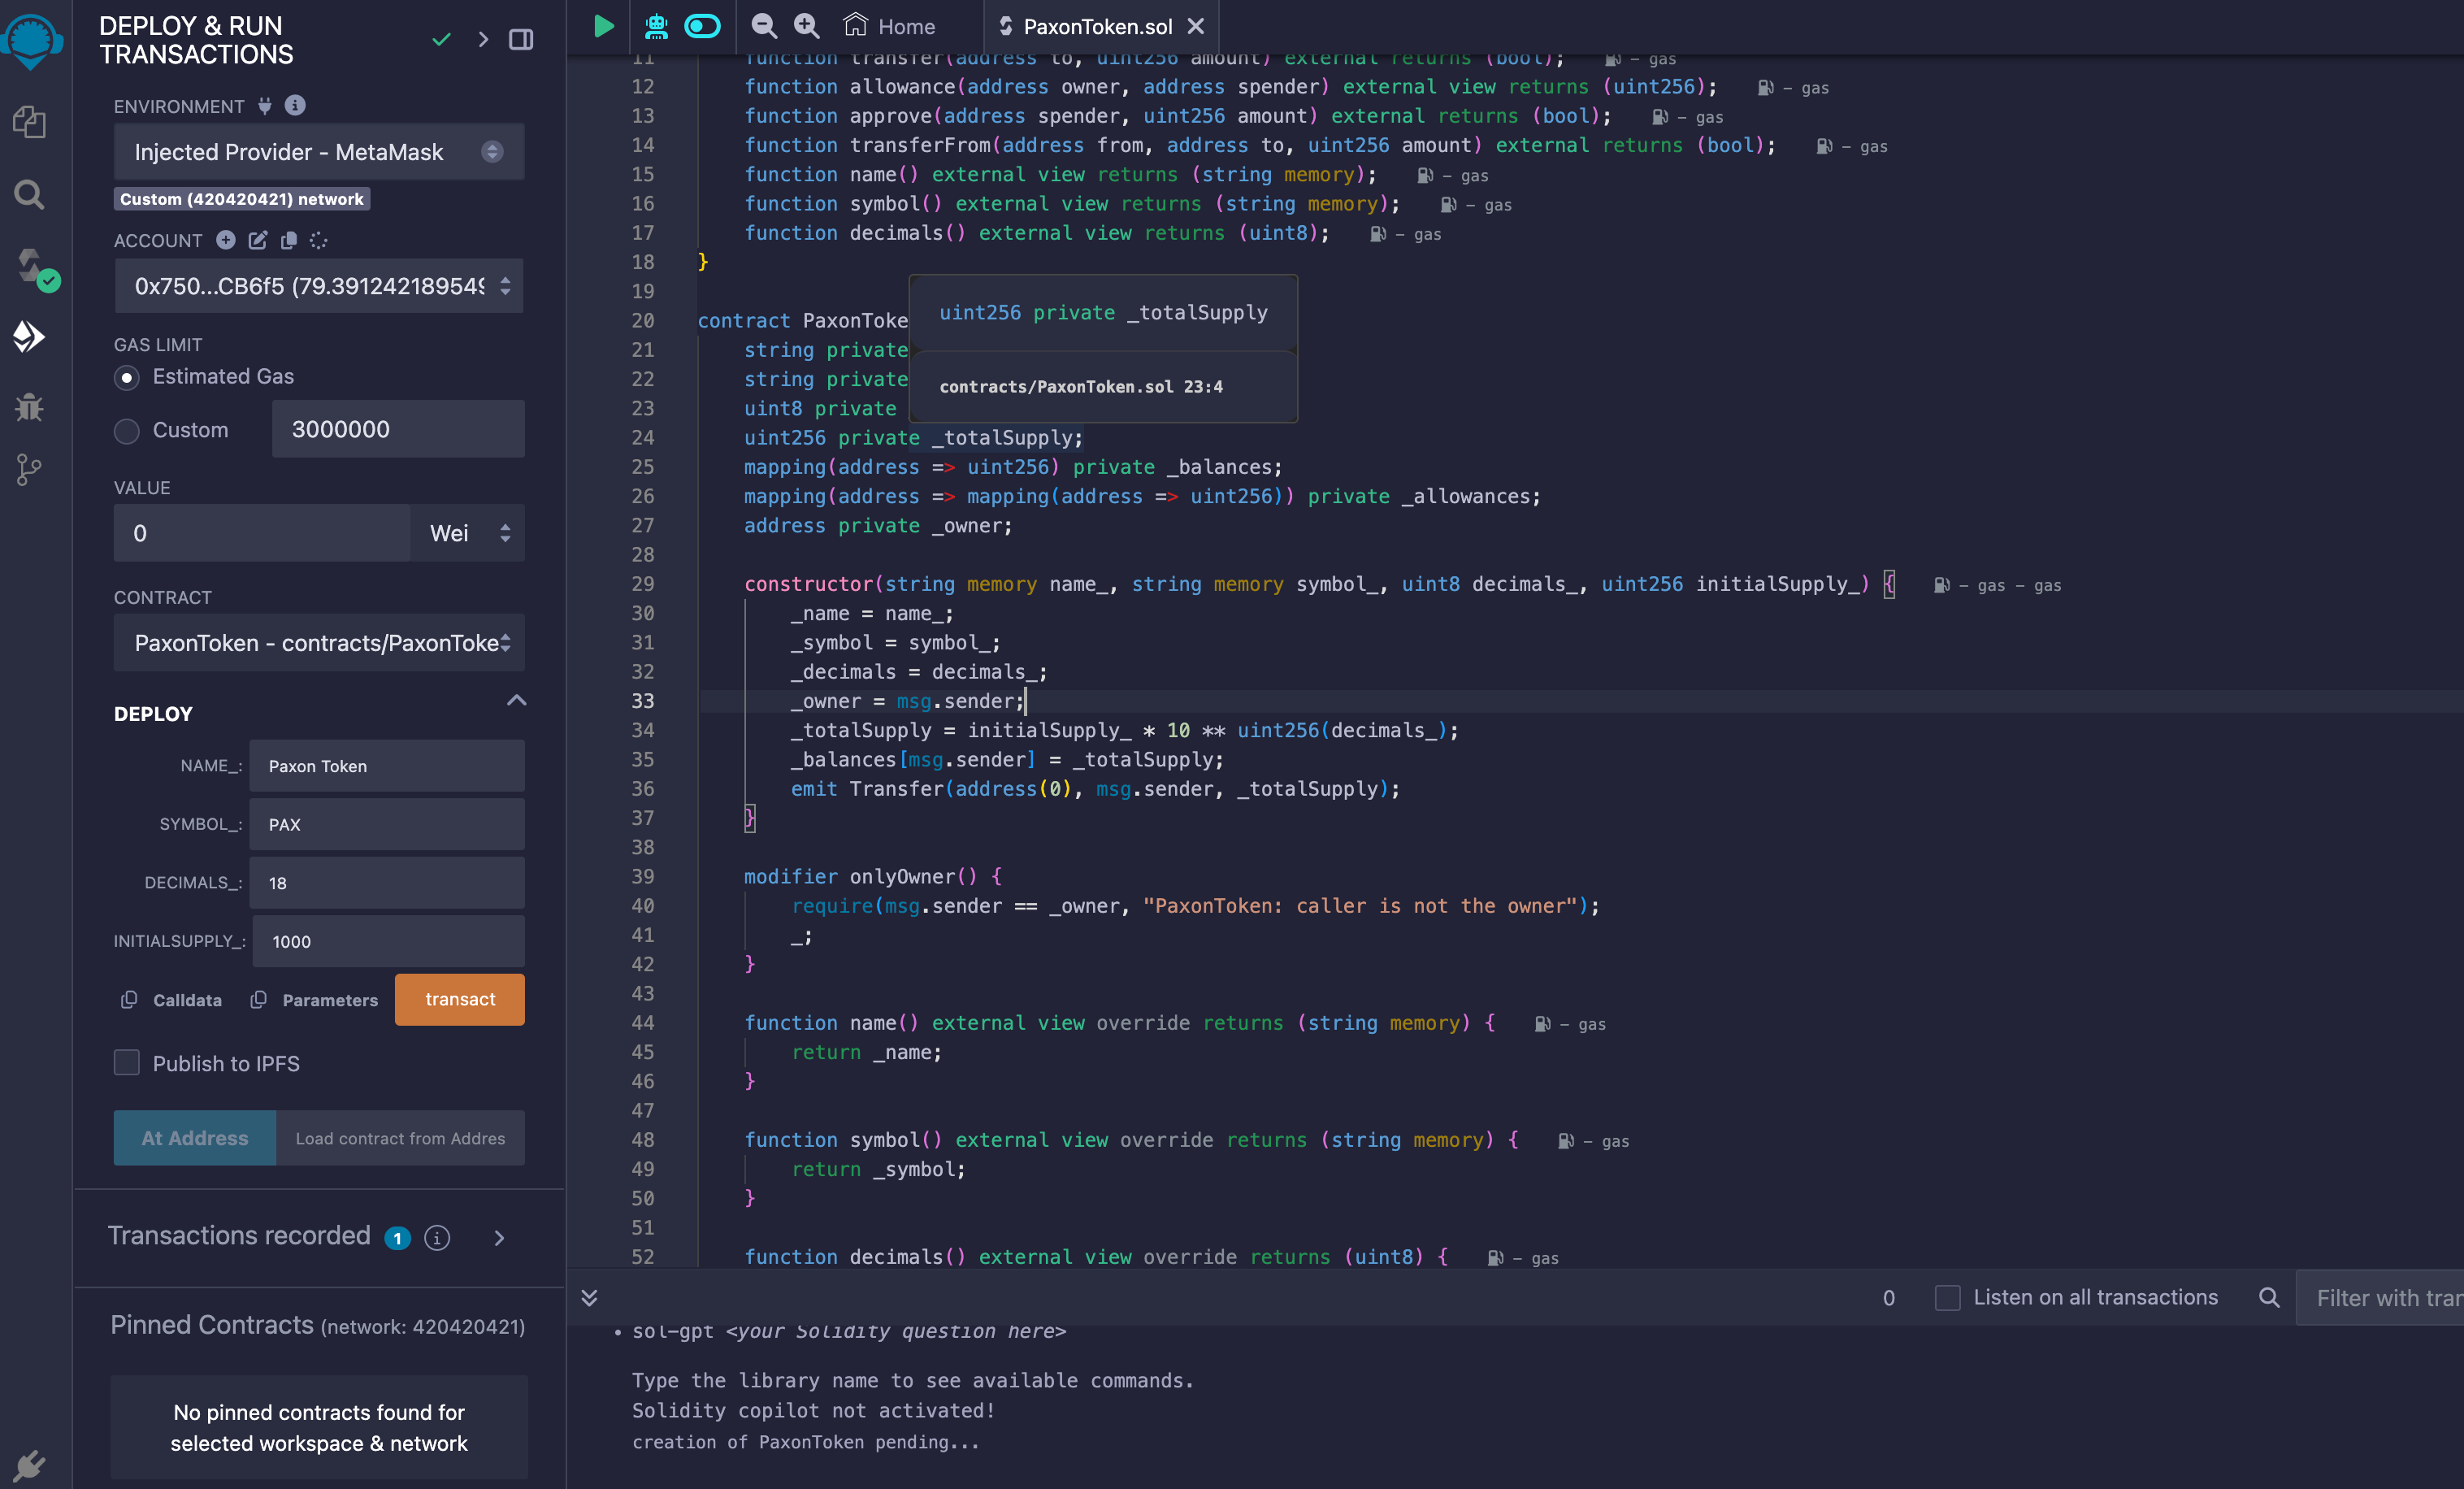Zoom in the editor font

(x=806, y=26)
